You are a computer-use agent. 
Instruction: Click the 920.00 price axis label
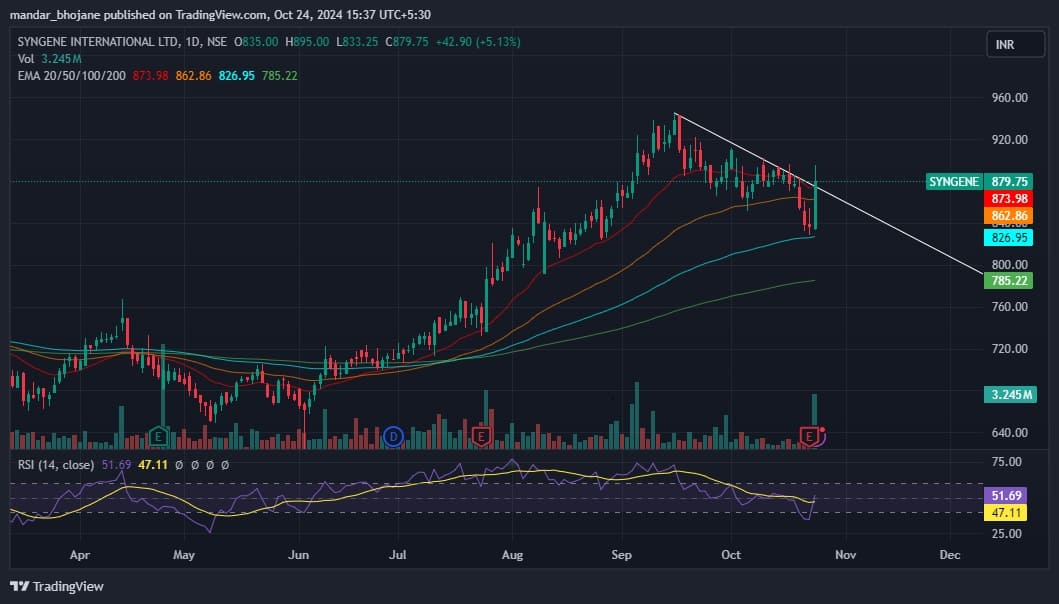coord(1010,140)
